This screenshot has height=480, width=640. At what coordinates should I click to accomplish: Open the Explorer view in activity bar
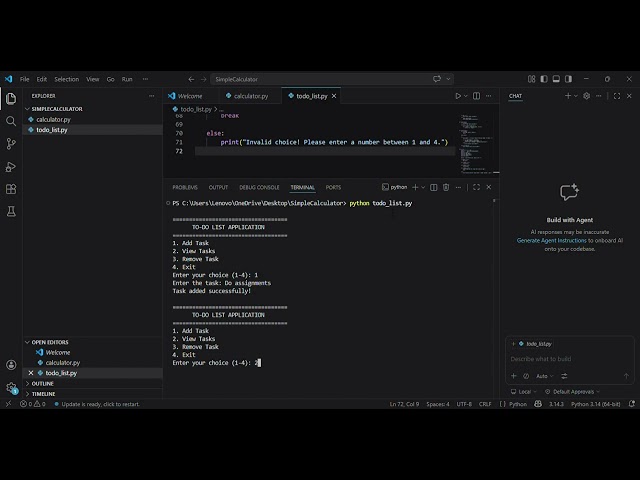(11, 98)
